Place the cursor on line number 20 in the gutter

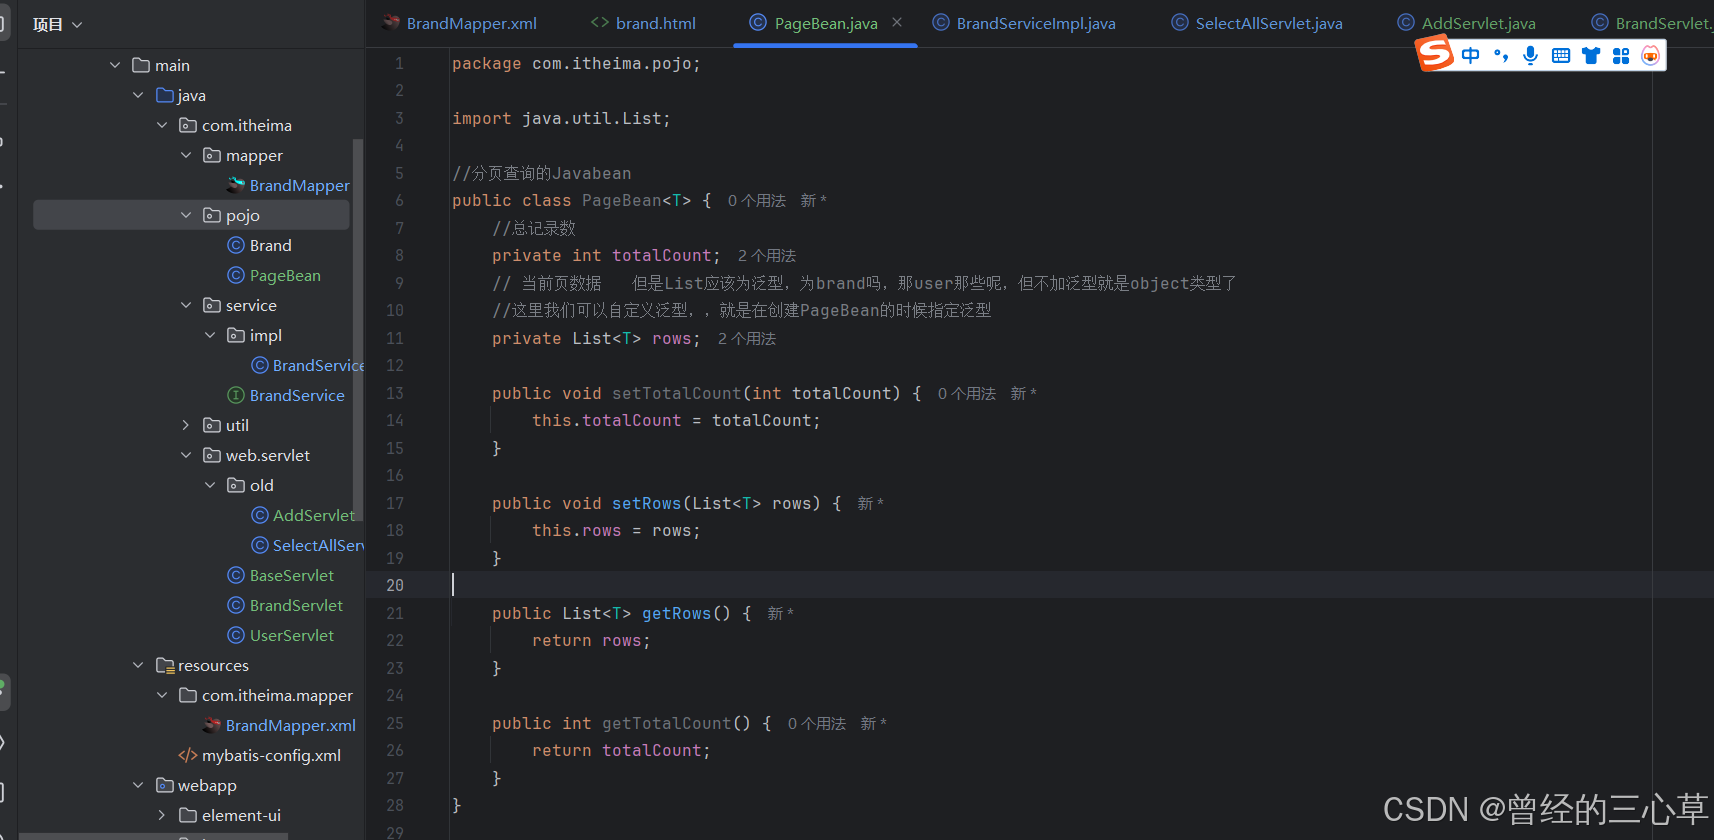click(395, 586)
